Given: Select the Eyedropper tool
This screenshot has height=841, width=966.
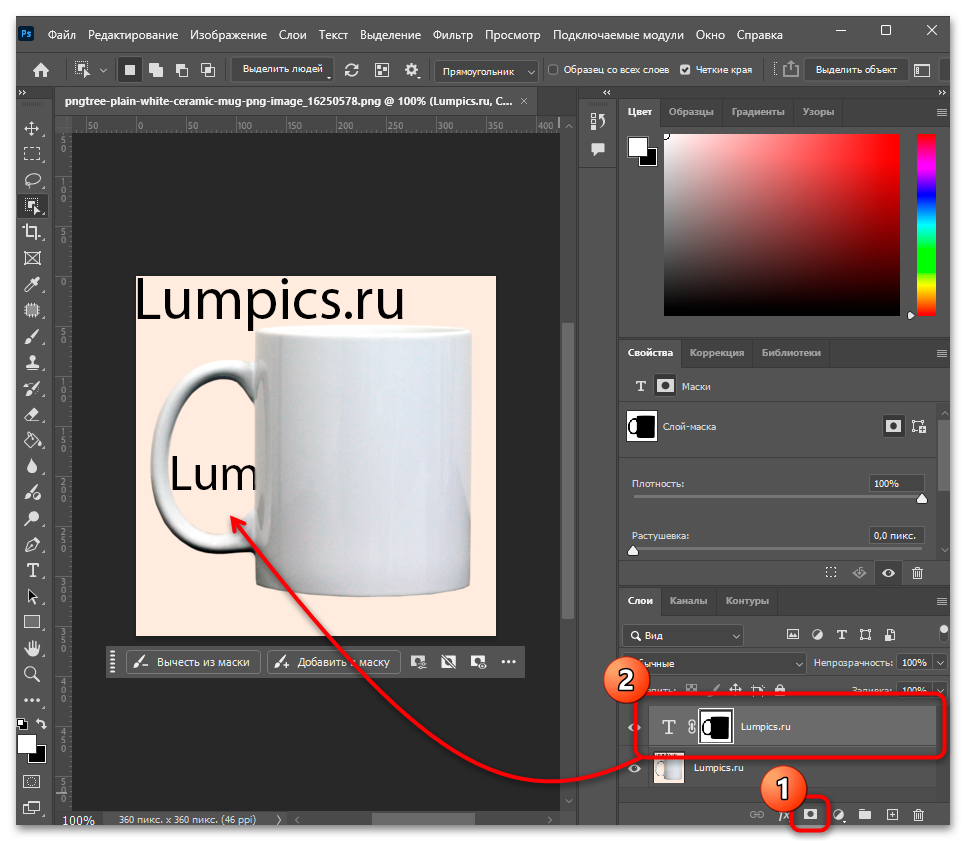Looking at the screenshot, I should coord(32,284).
